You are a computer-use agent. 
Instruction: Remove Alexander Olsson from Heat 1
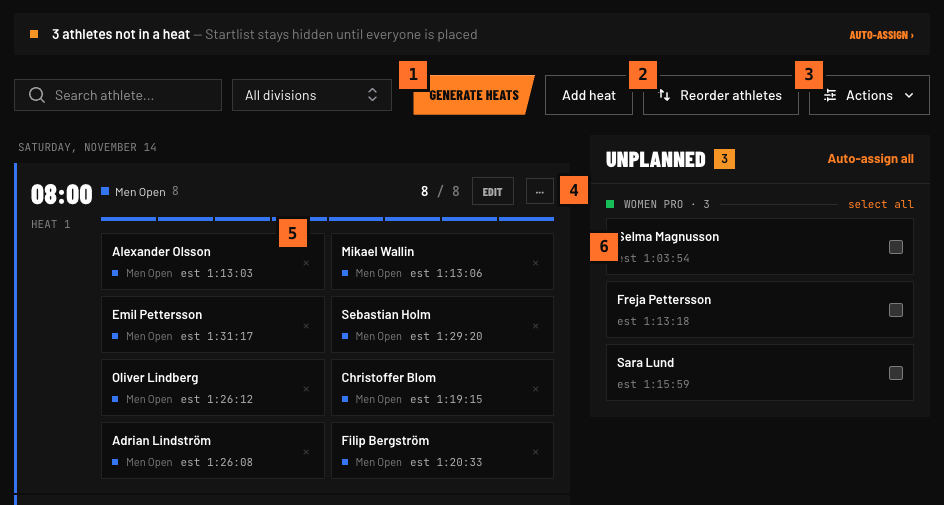point(306,263)
